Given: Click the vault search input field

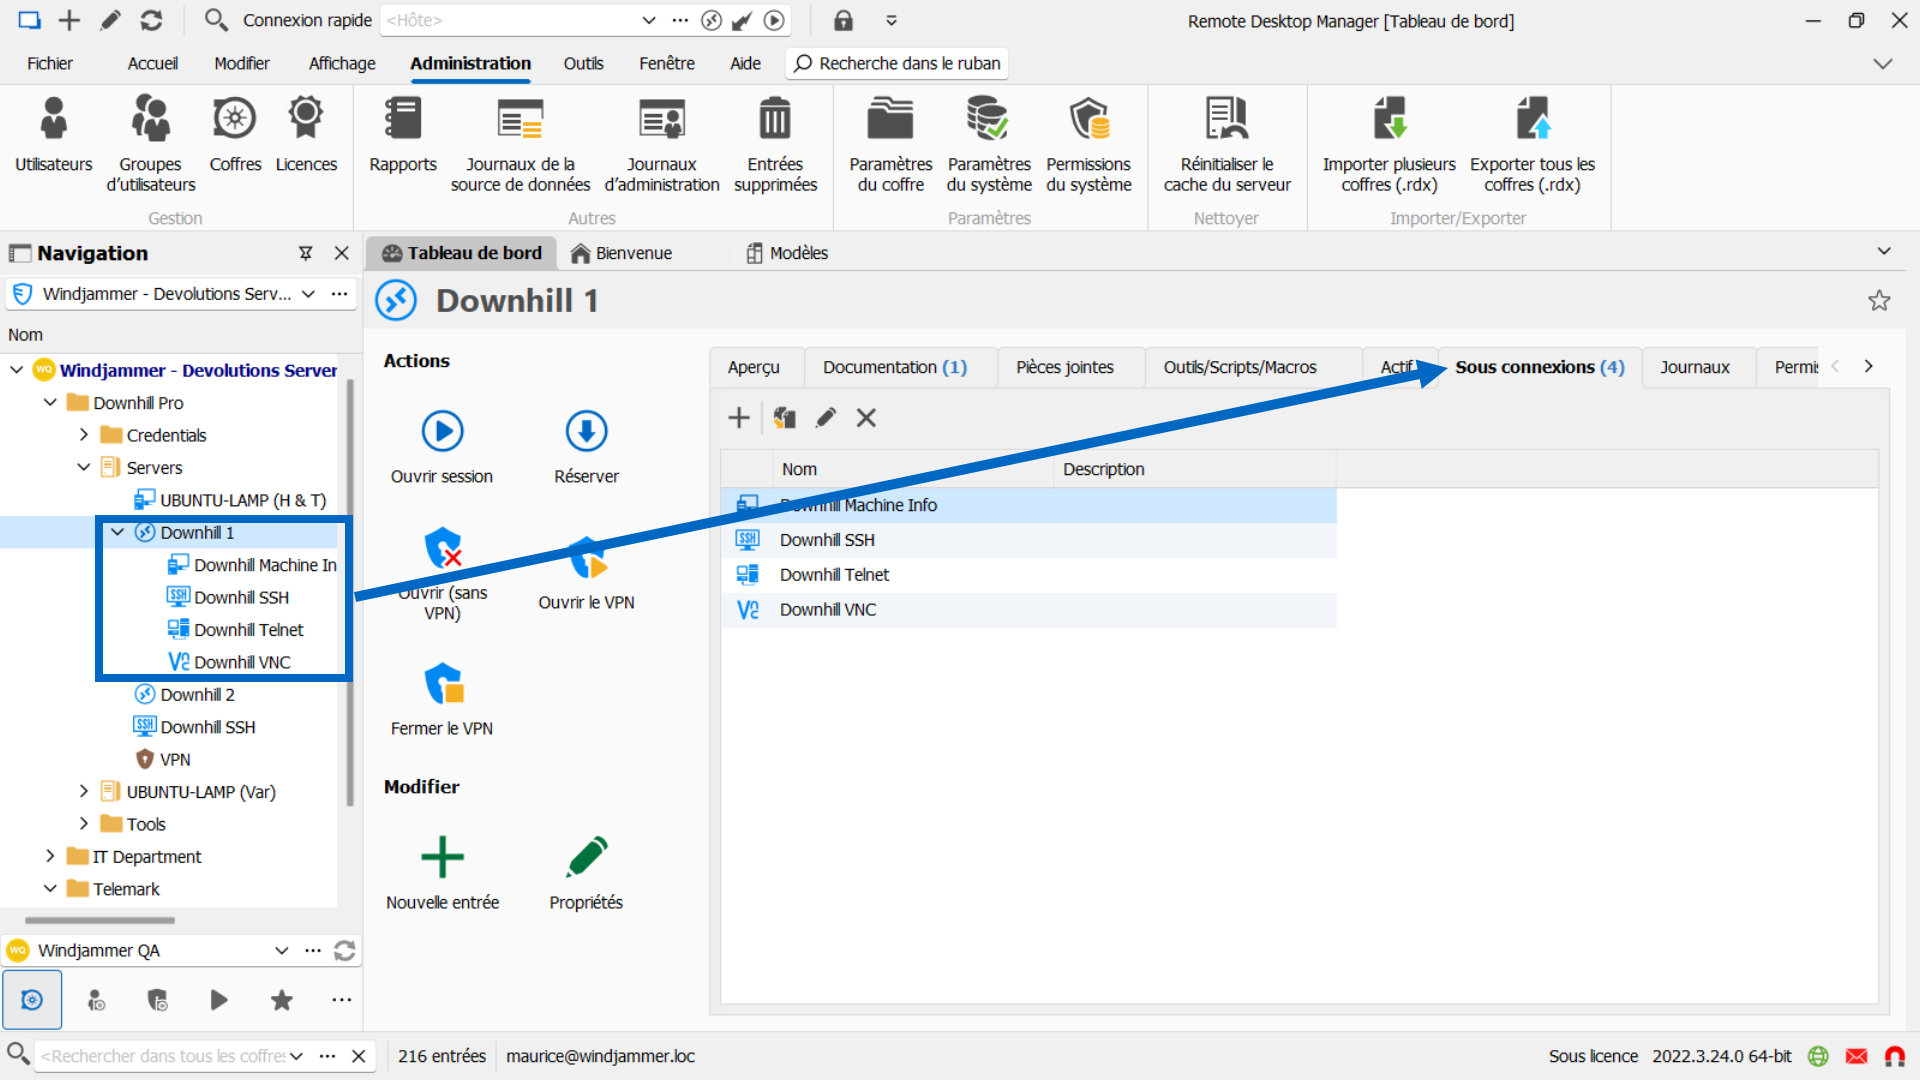Looking at the screenshot, I should pyautogui.click(x=165, y=1056).
